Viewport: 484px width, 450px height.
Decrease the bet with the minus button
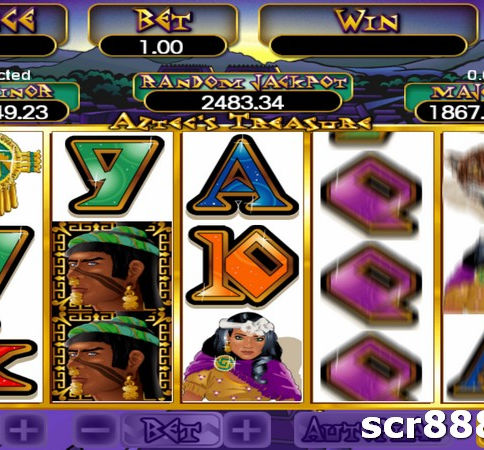(x=96, y=430)
